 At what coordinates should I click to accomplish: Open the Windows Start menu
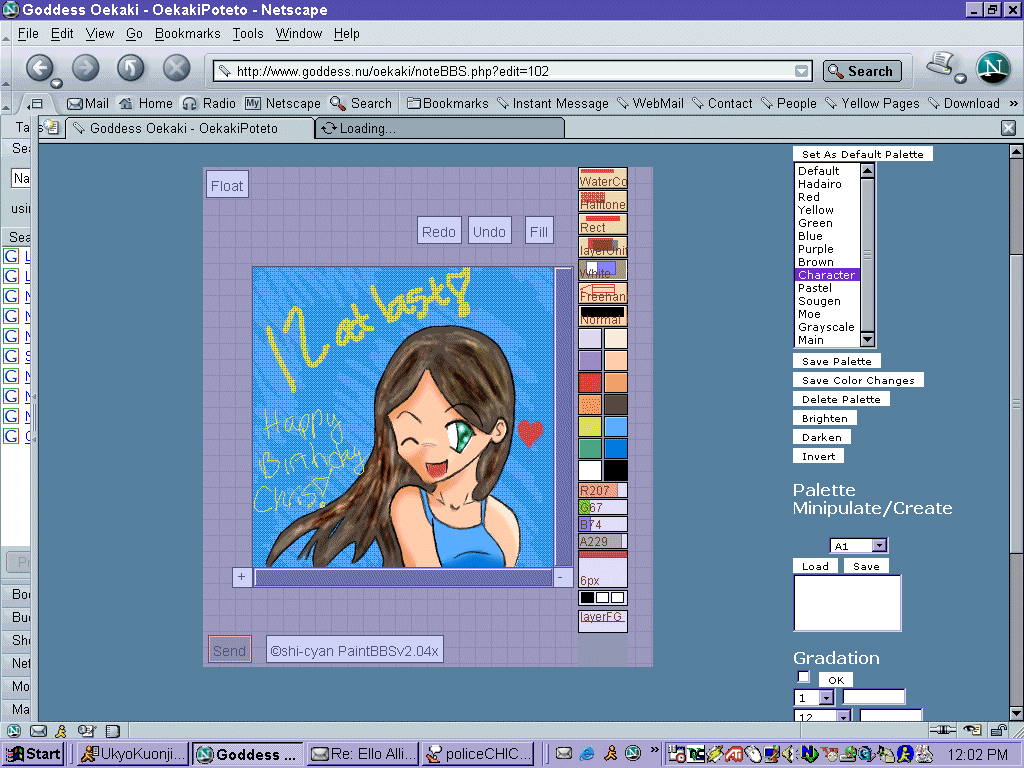click(x=34, y=754)
